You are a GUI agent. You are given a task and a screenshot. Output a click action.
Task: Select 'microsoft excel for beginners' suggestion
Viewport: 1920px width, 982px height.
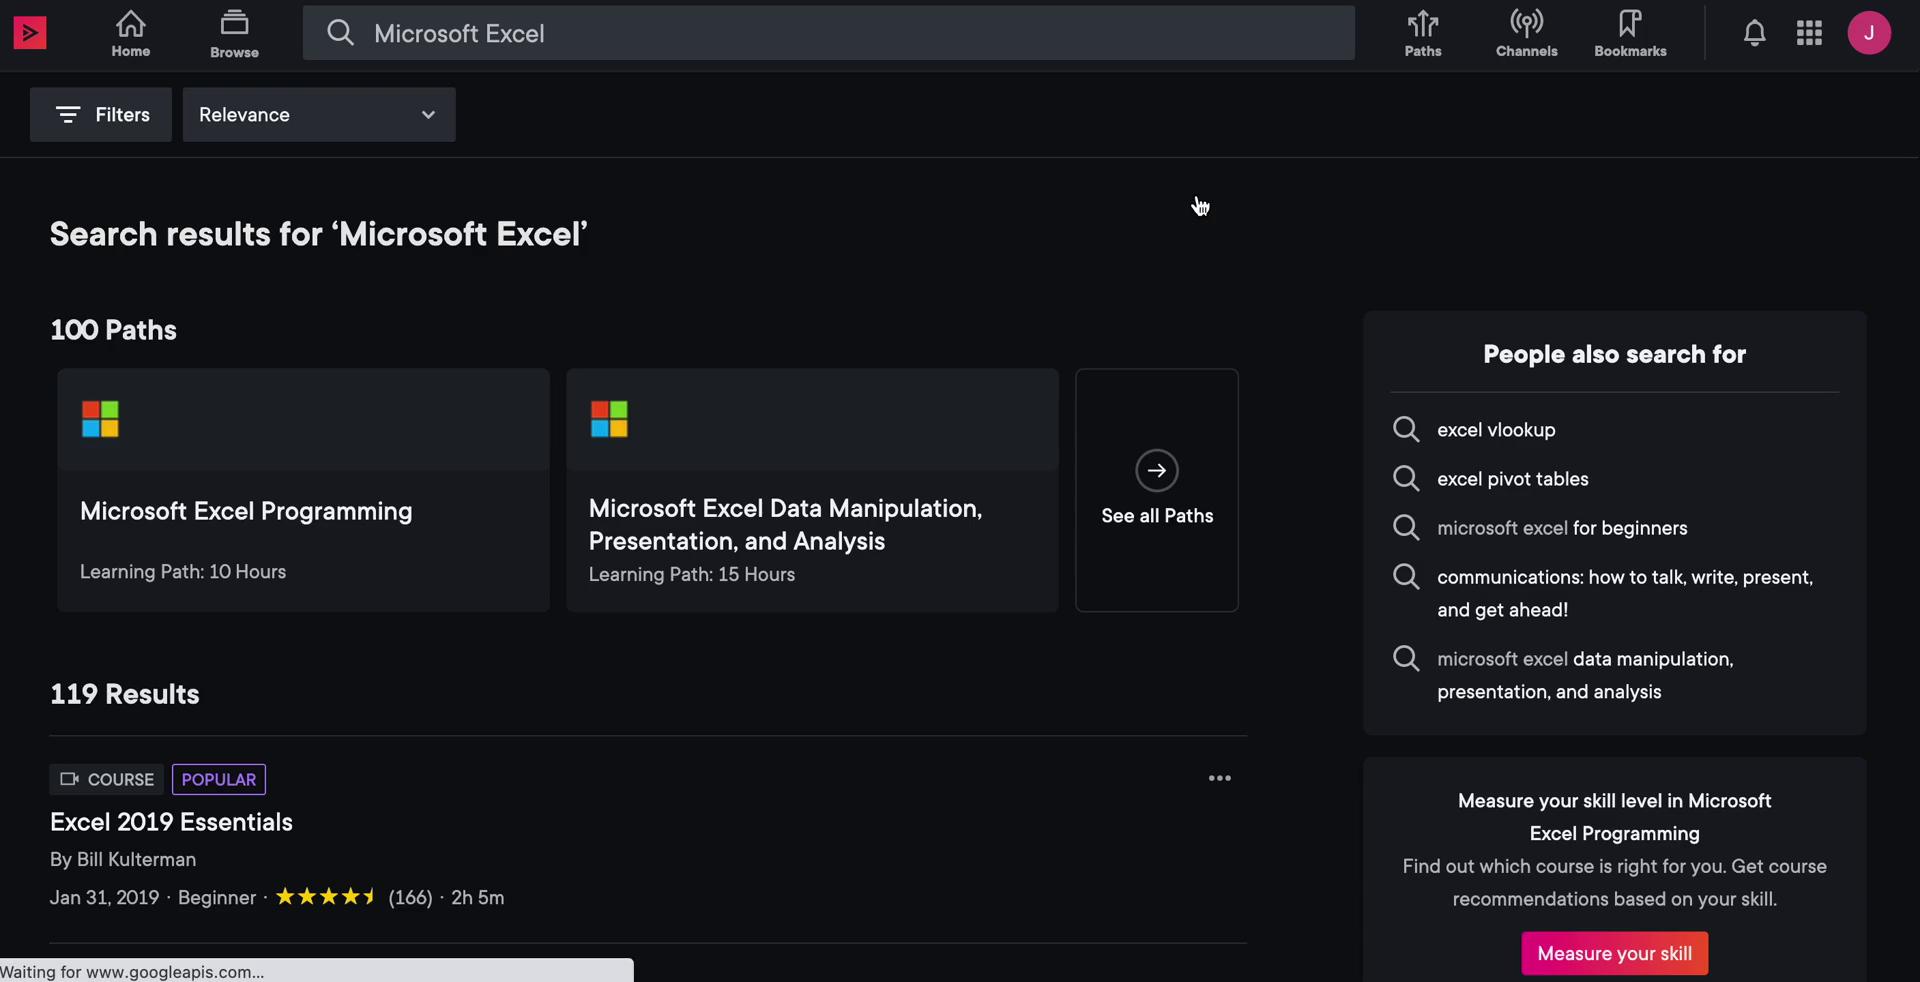[x=1562, y=528]
